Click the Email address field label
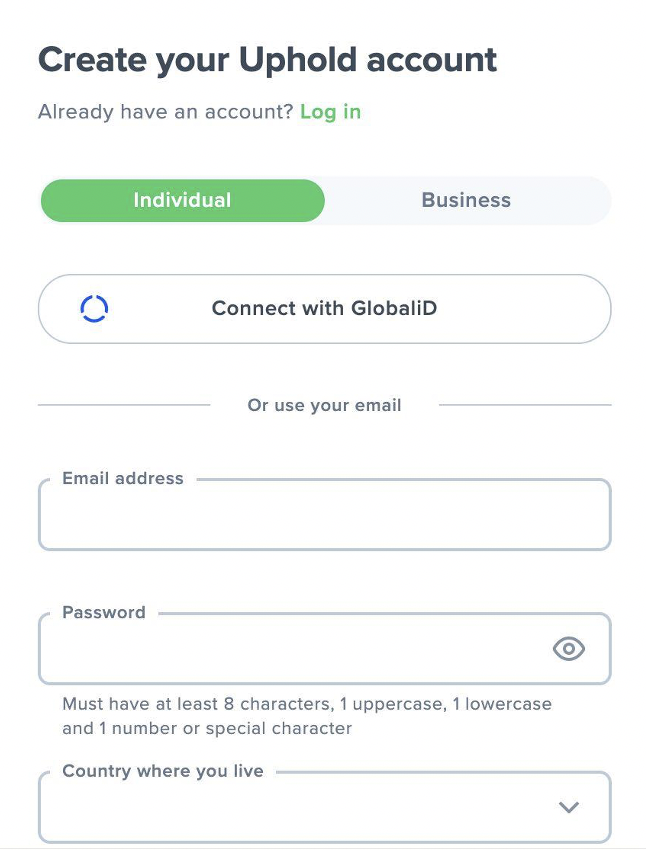The width and height of the screenshot is (646, 850). pos(123,478)
